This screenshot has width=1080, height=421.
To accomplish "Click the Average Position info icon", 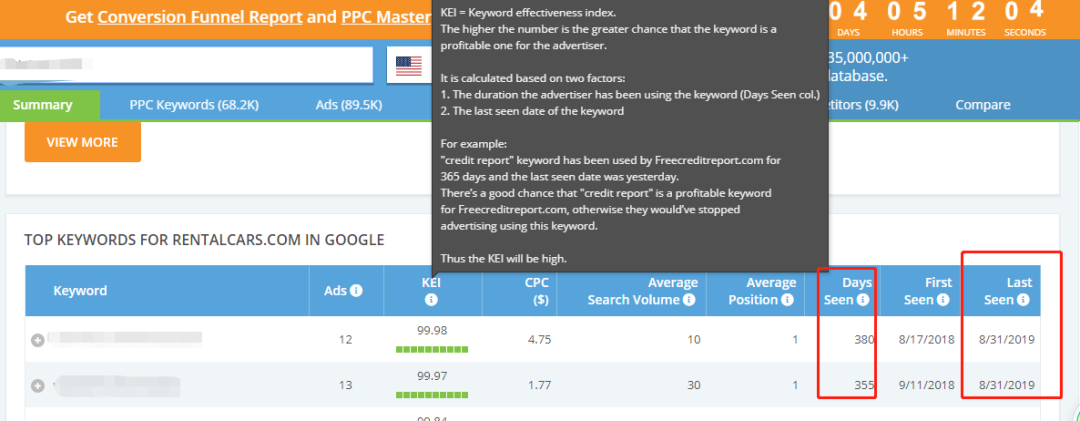I will [x=788, y=300].
